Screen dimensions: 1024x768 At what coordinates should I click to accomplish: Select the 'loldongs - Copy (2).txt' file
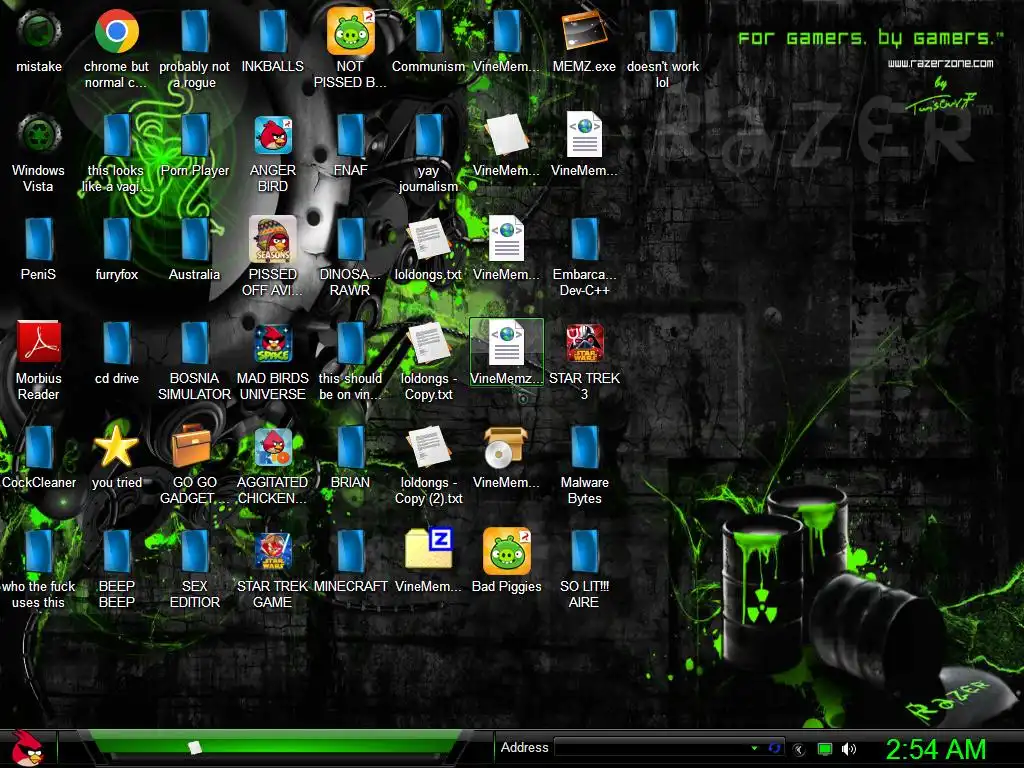428,447
